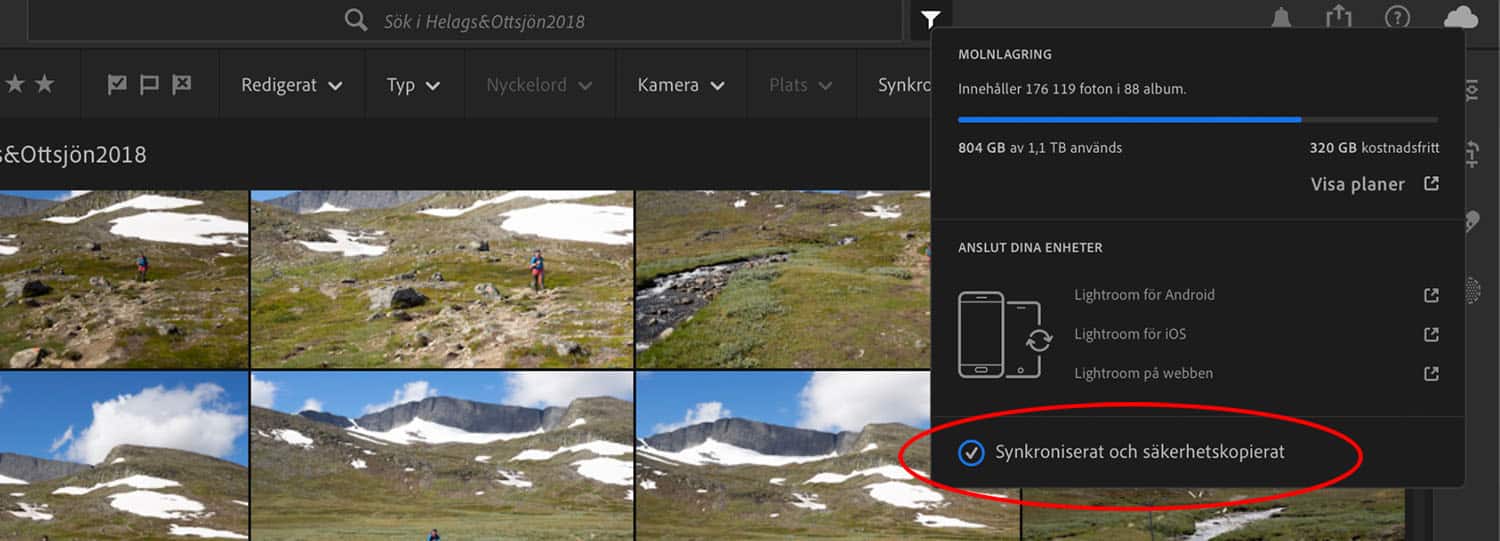Open notifications via the bell icon

tap(1280, 18)
